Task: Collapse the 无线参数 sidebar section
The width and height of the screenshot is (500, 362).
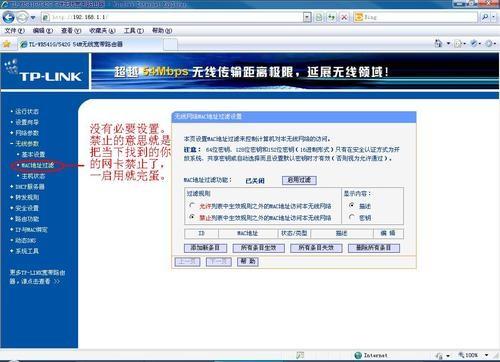Action: click(x=27, y=144)
